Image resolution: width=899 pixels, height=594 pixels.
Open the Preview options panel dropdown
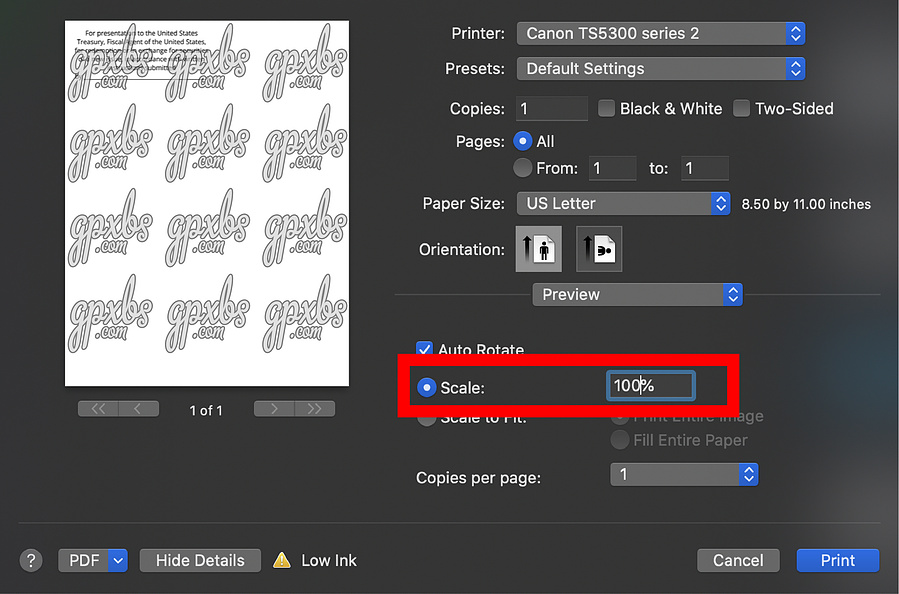(x=638, y=295)
